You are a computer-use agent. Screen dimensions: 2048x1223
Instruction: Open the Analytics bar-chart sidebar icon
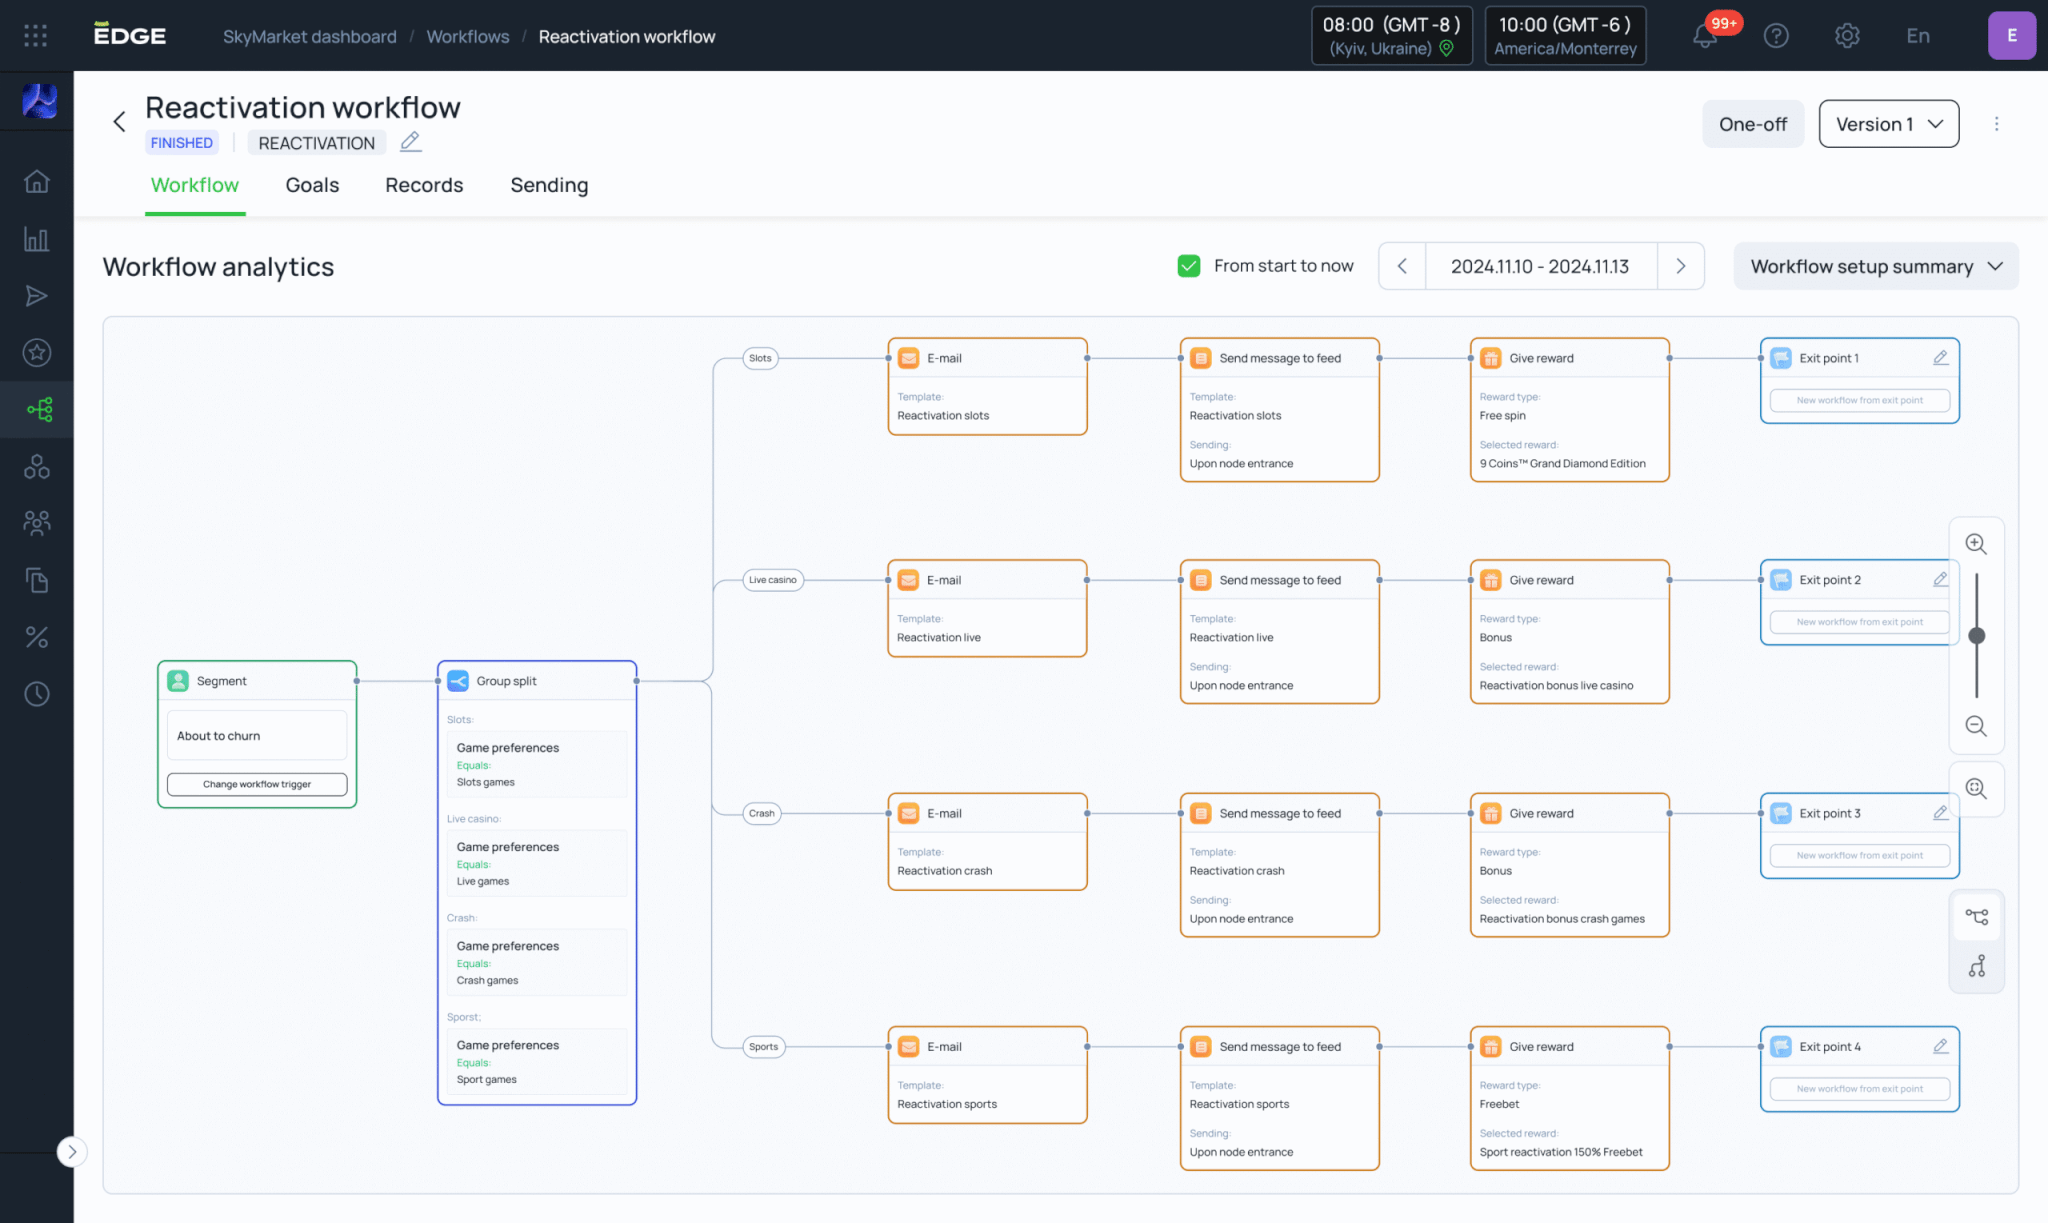click(37, 239)
